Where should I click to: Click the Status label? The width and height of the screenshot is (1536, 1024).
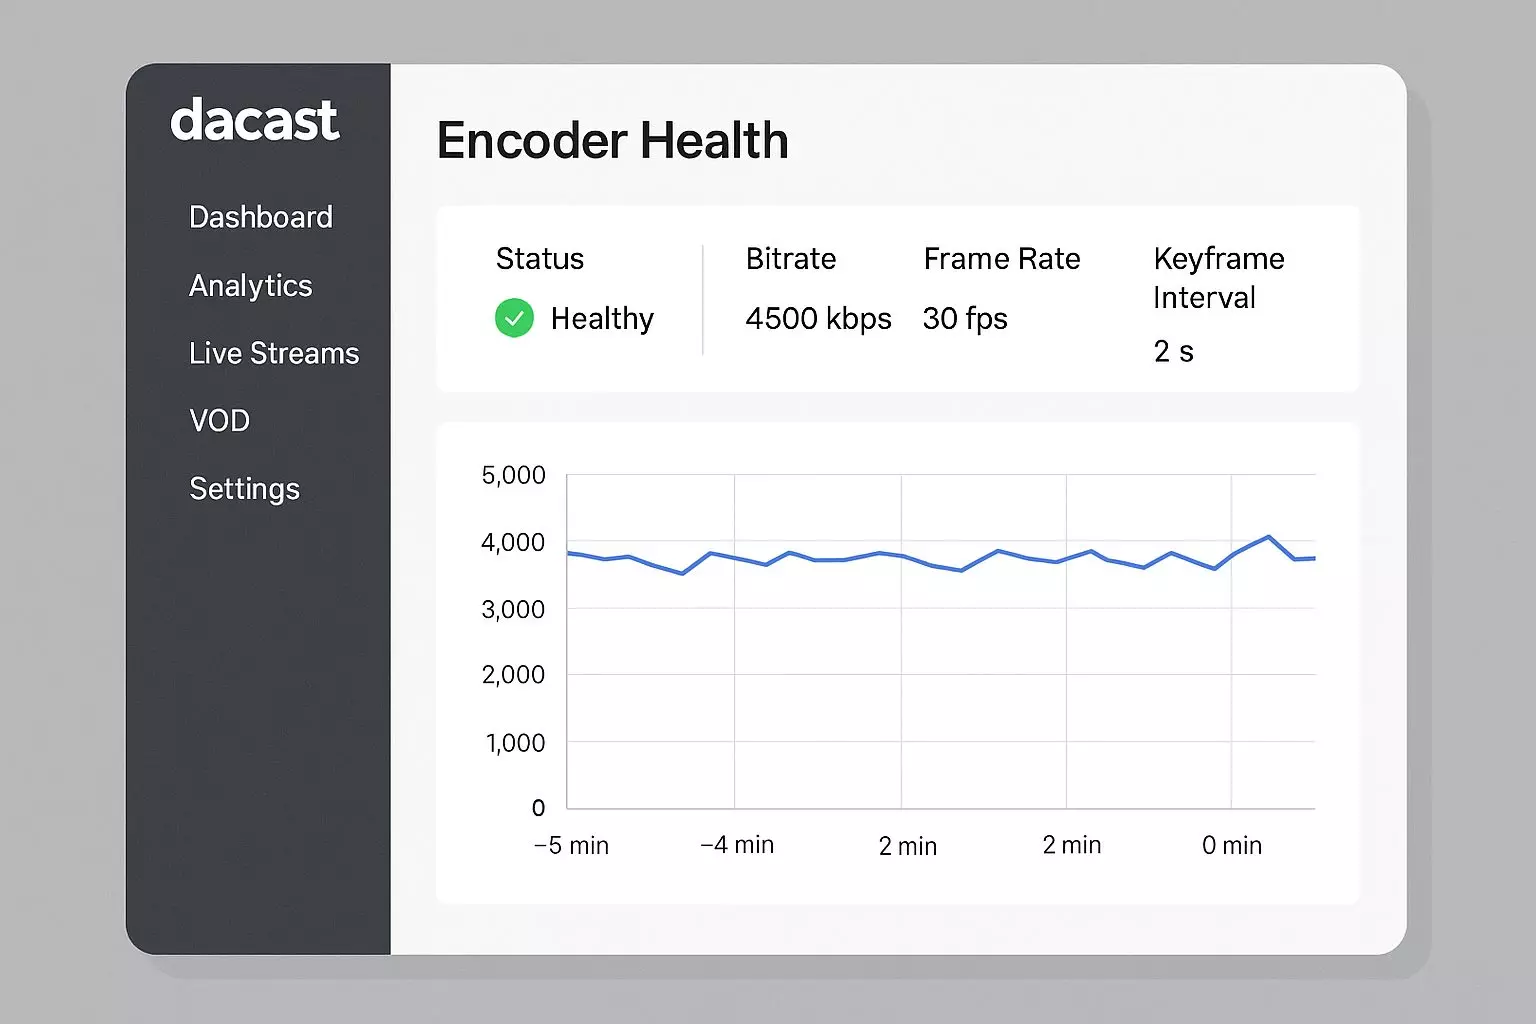(x=539, y=259)
